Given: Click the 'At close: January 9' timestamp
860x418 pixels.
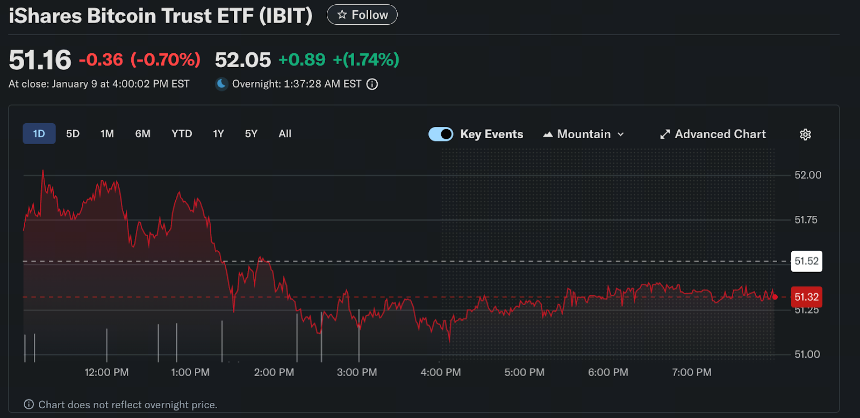Looking at the screenshot, I should tap(99, 84).
